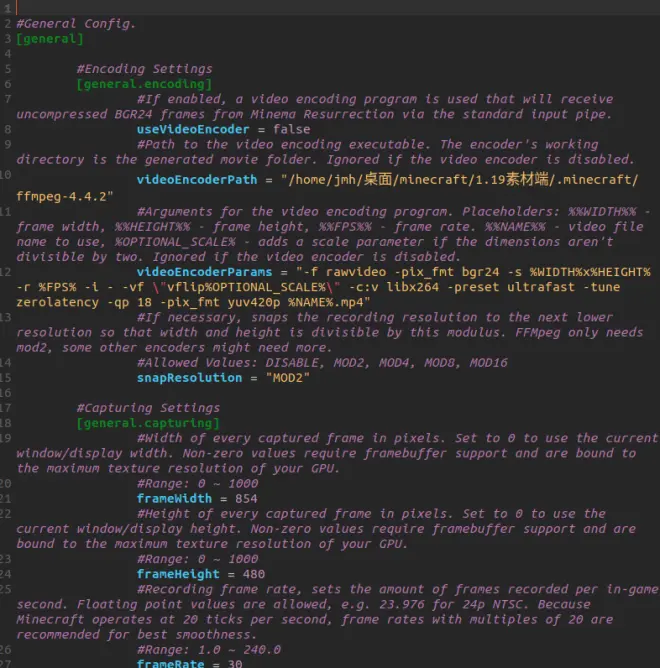Click the frameWidth key

(x=174, y=499)
